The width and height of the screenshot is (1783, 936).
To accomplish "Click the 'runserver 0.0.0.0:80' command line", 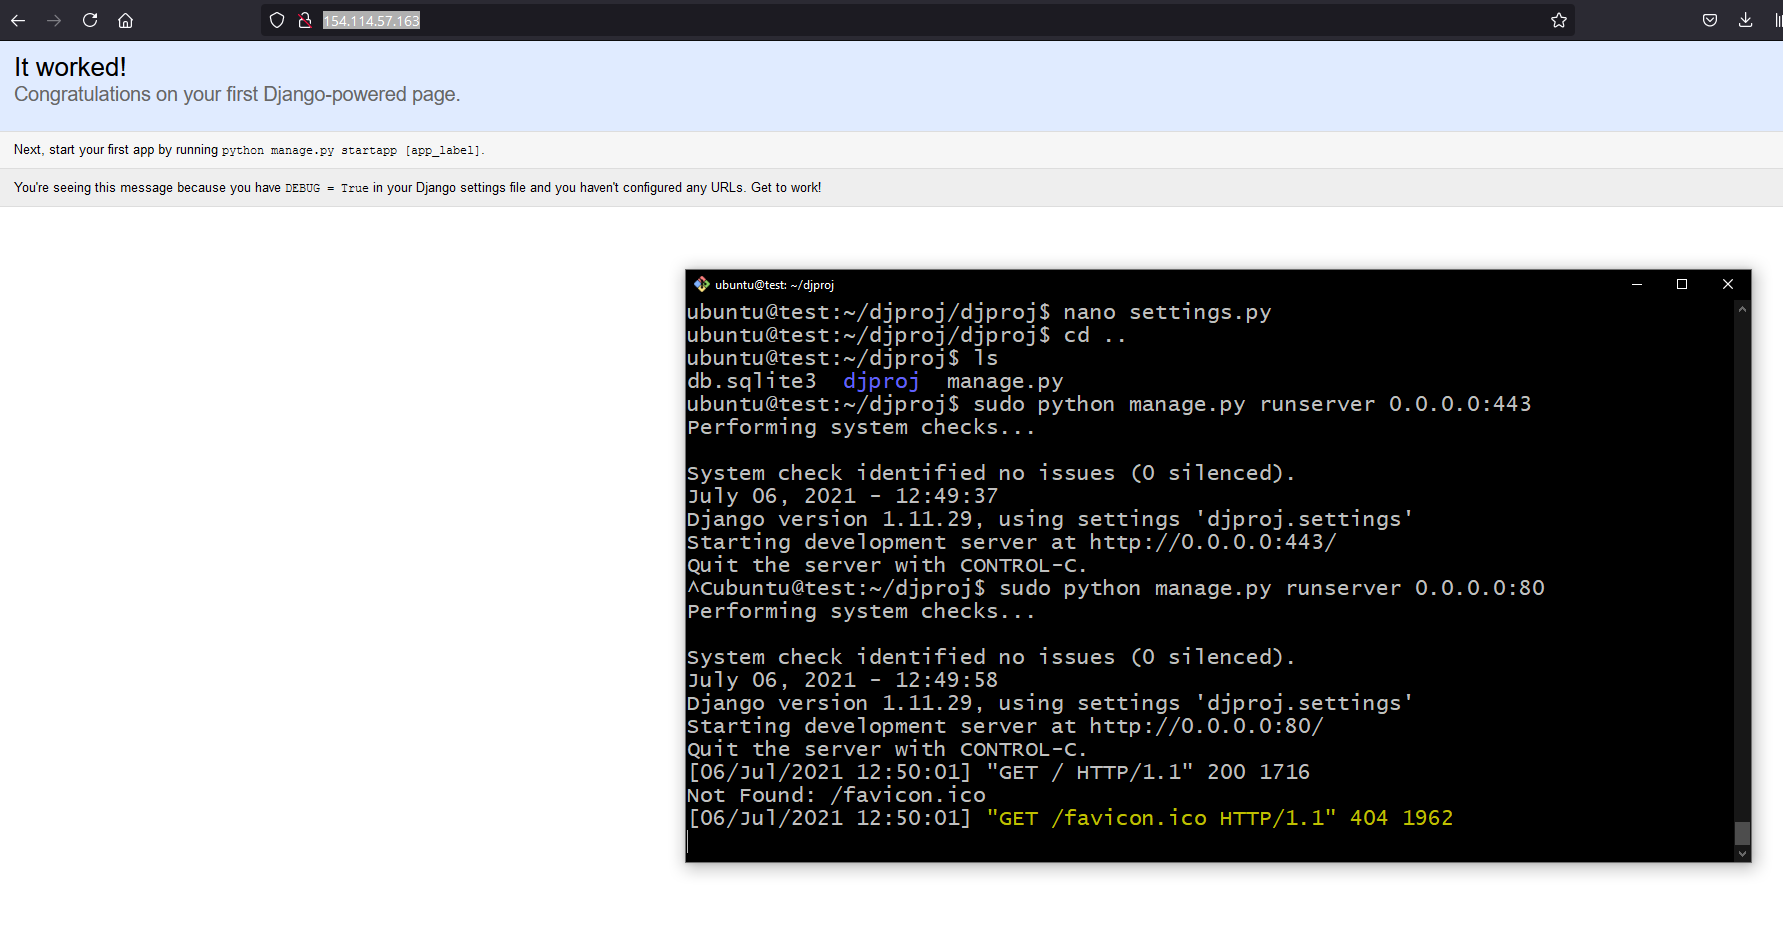I will pos(1116,588).
